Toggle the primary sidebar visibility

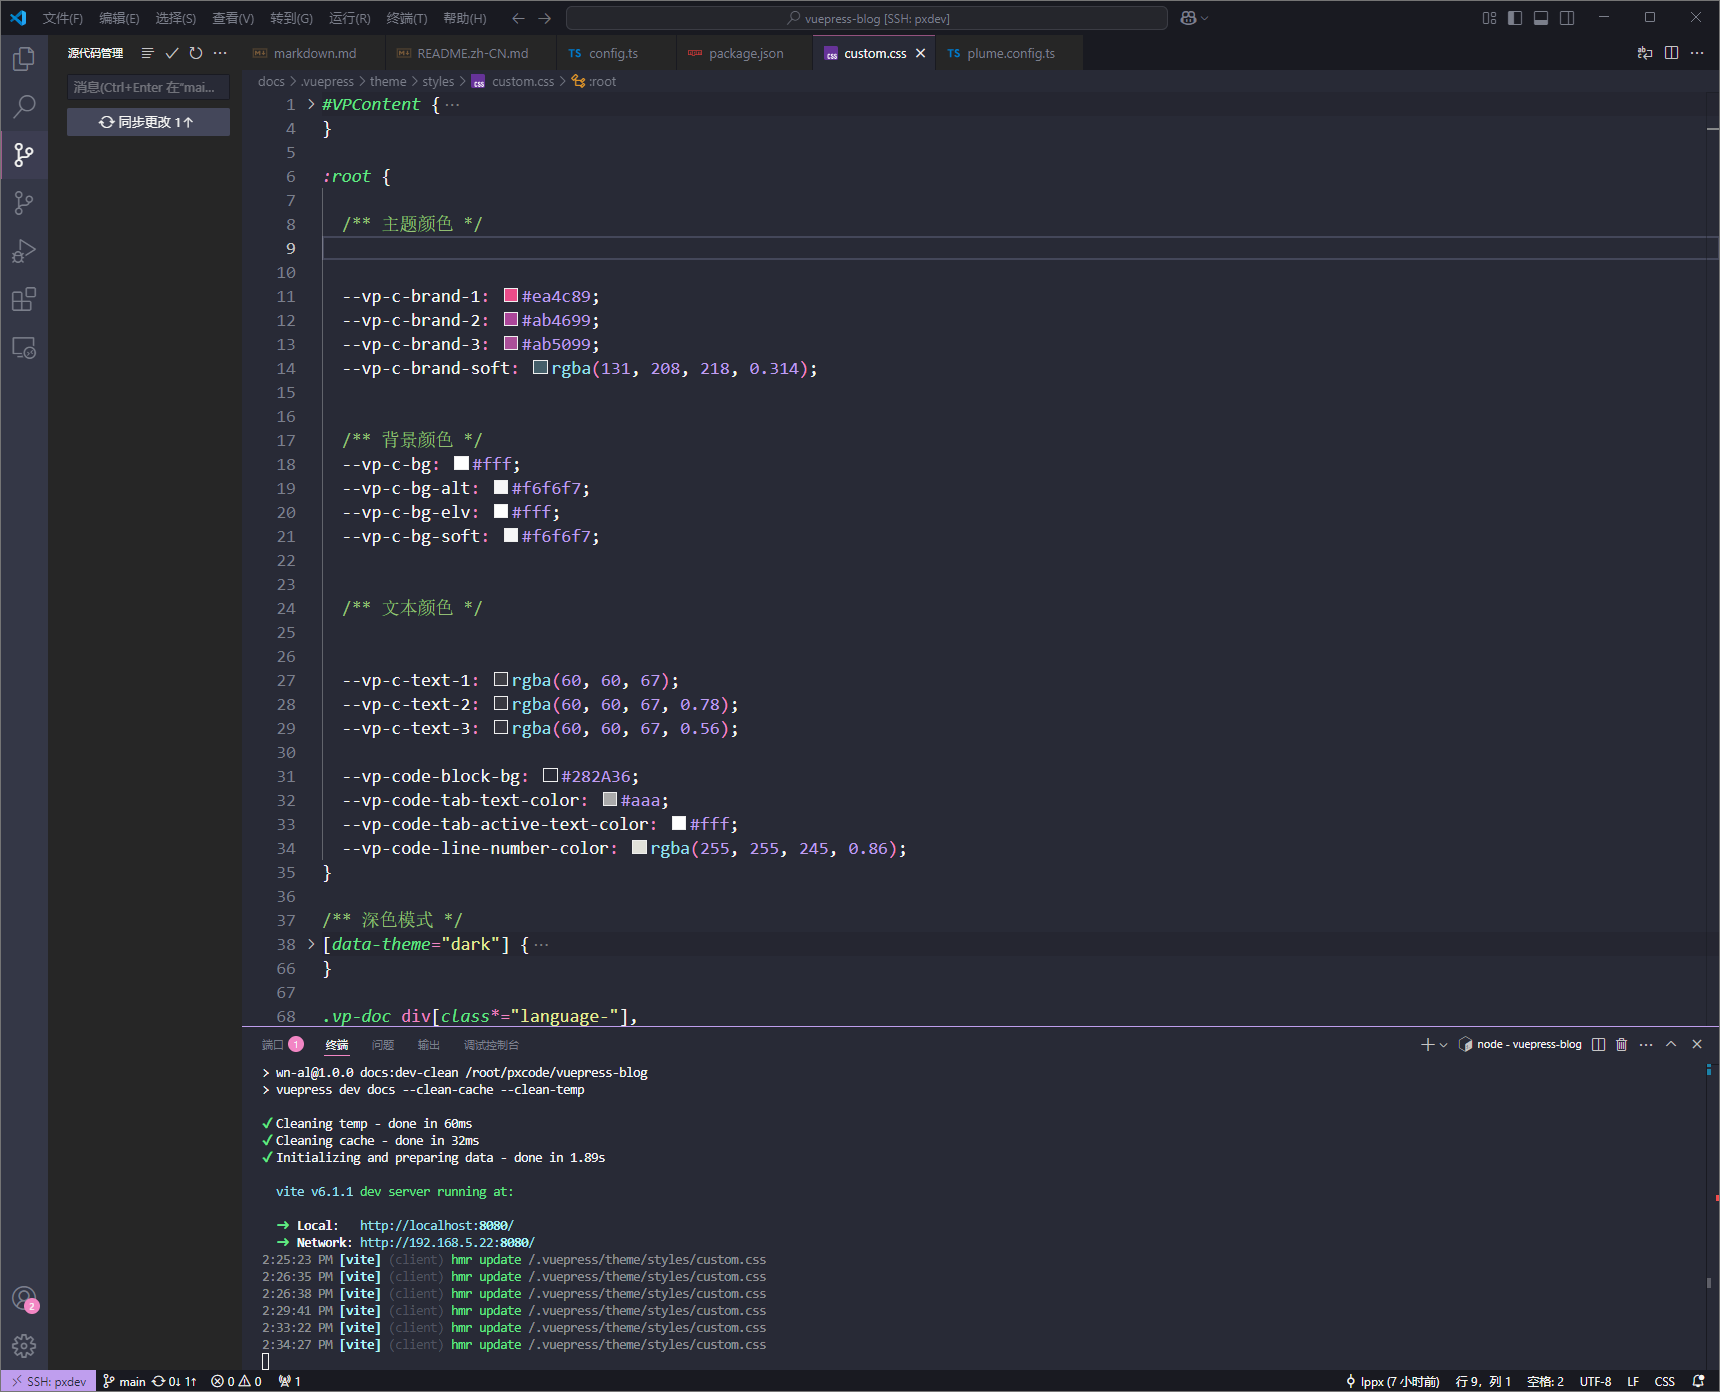[1515, 18]
